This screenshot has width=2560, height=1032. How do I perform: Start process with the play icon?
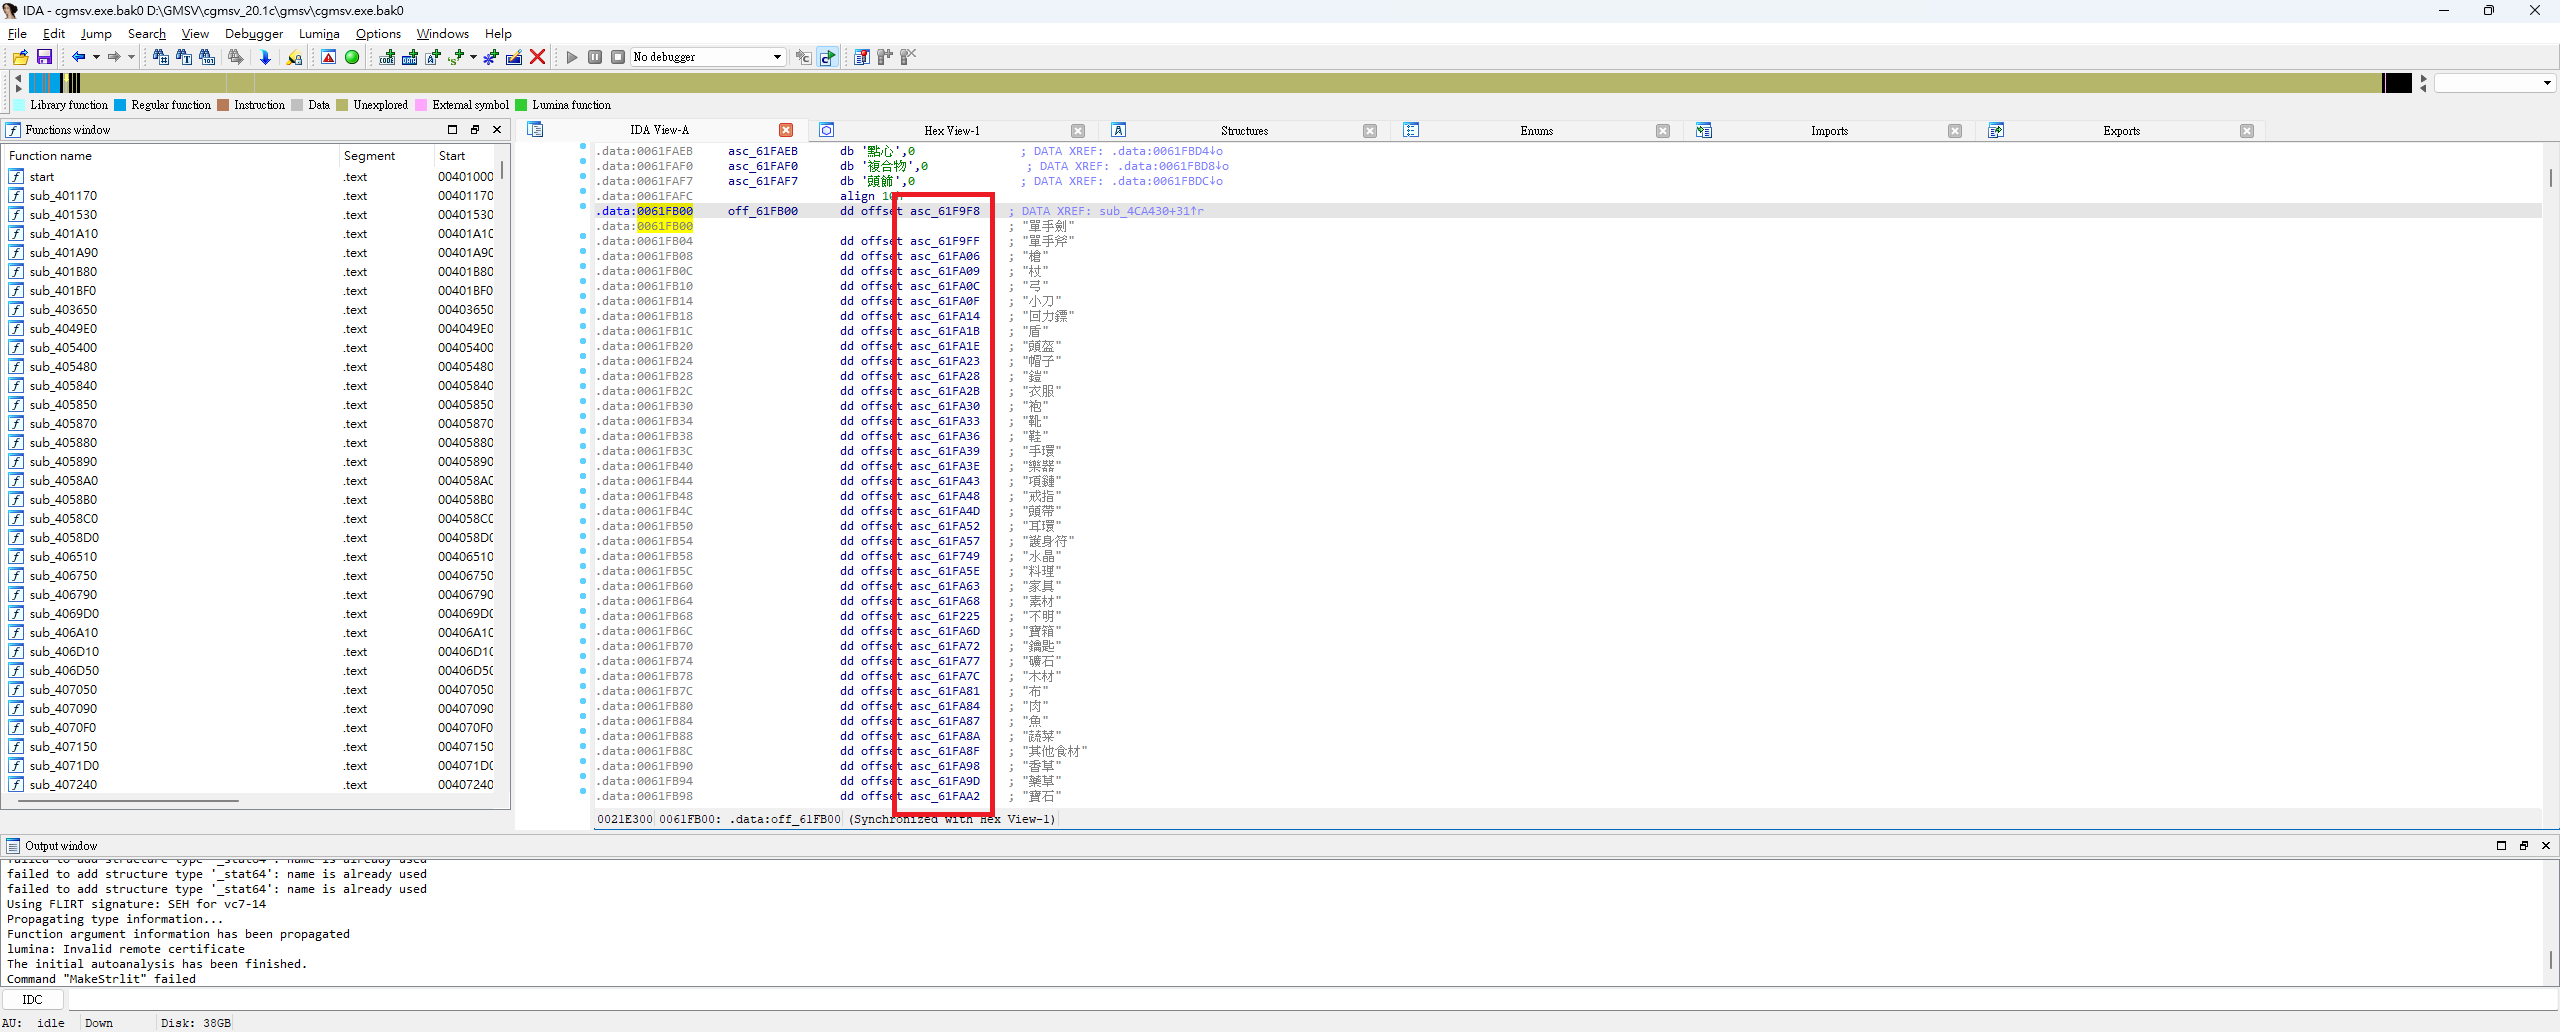click(572, 57)
